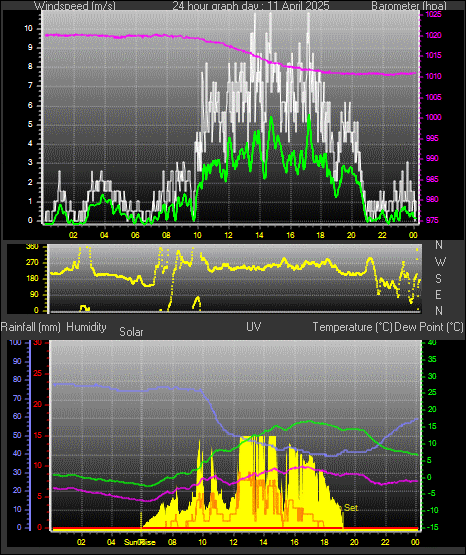Click the UV label
The image size is (466, 555).
point(254,327)
